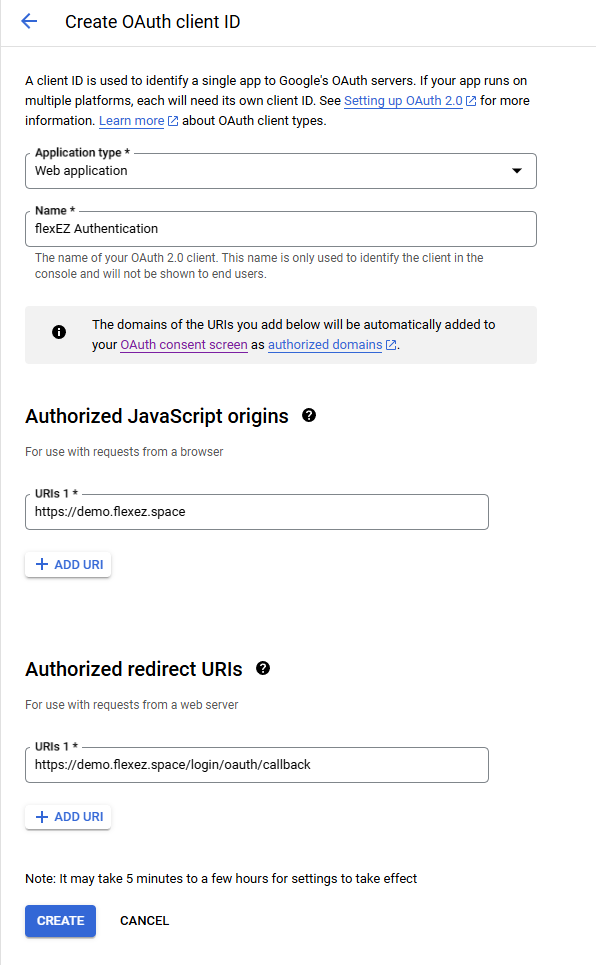Click the back arrow icon
Screen dimensions: 596x965
pyautogui.click(x=29, y=22)
